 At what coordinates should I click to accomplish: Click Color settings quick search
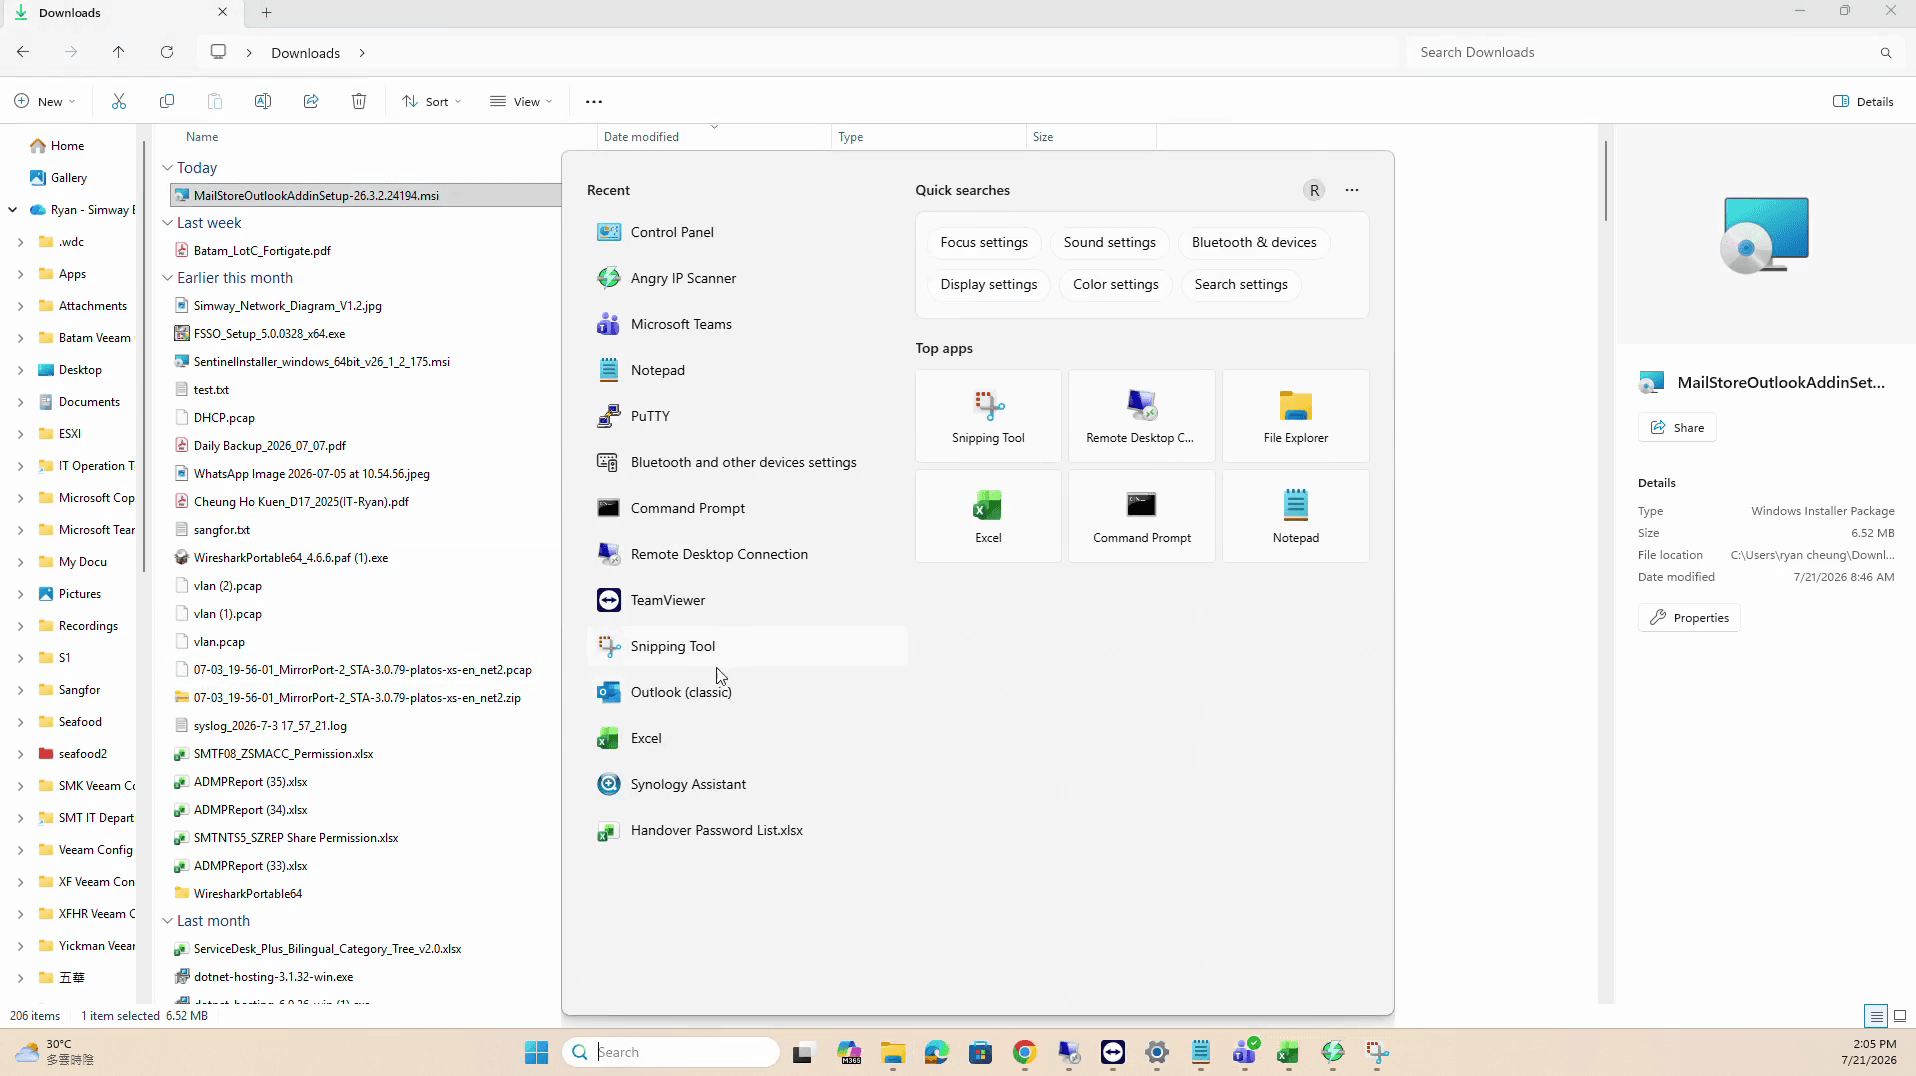(x=1116, y=284)
